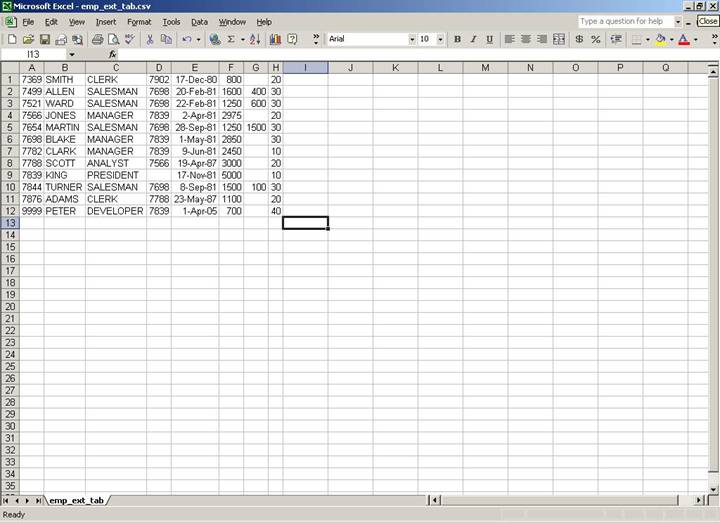This screenshot has width=720, height=523.
Task: Click the column C header
Action: [x=115, y=67]
